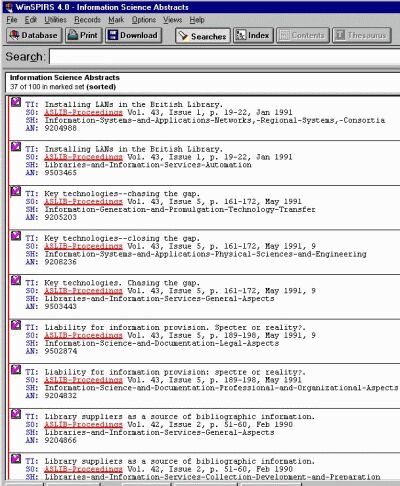
Task: Open the Mark menu
Action: [x=116, y=20]
